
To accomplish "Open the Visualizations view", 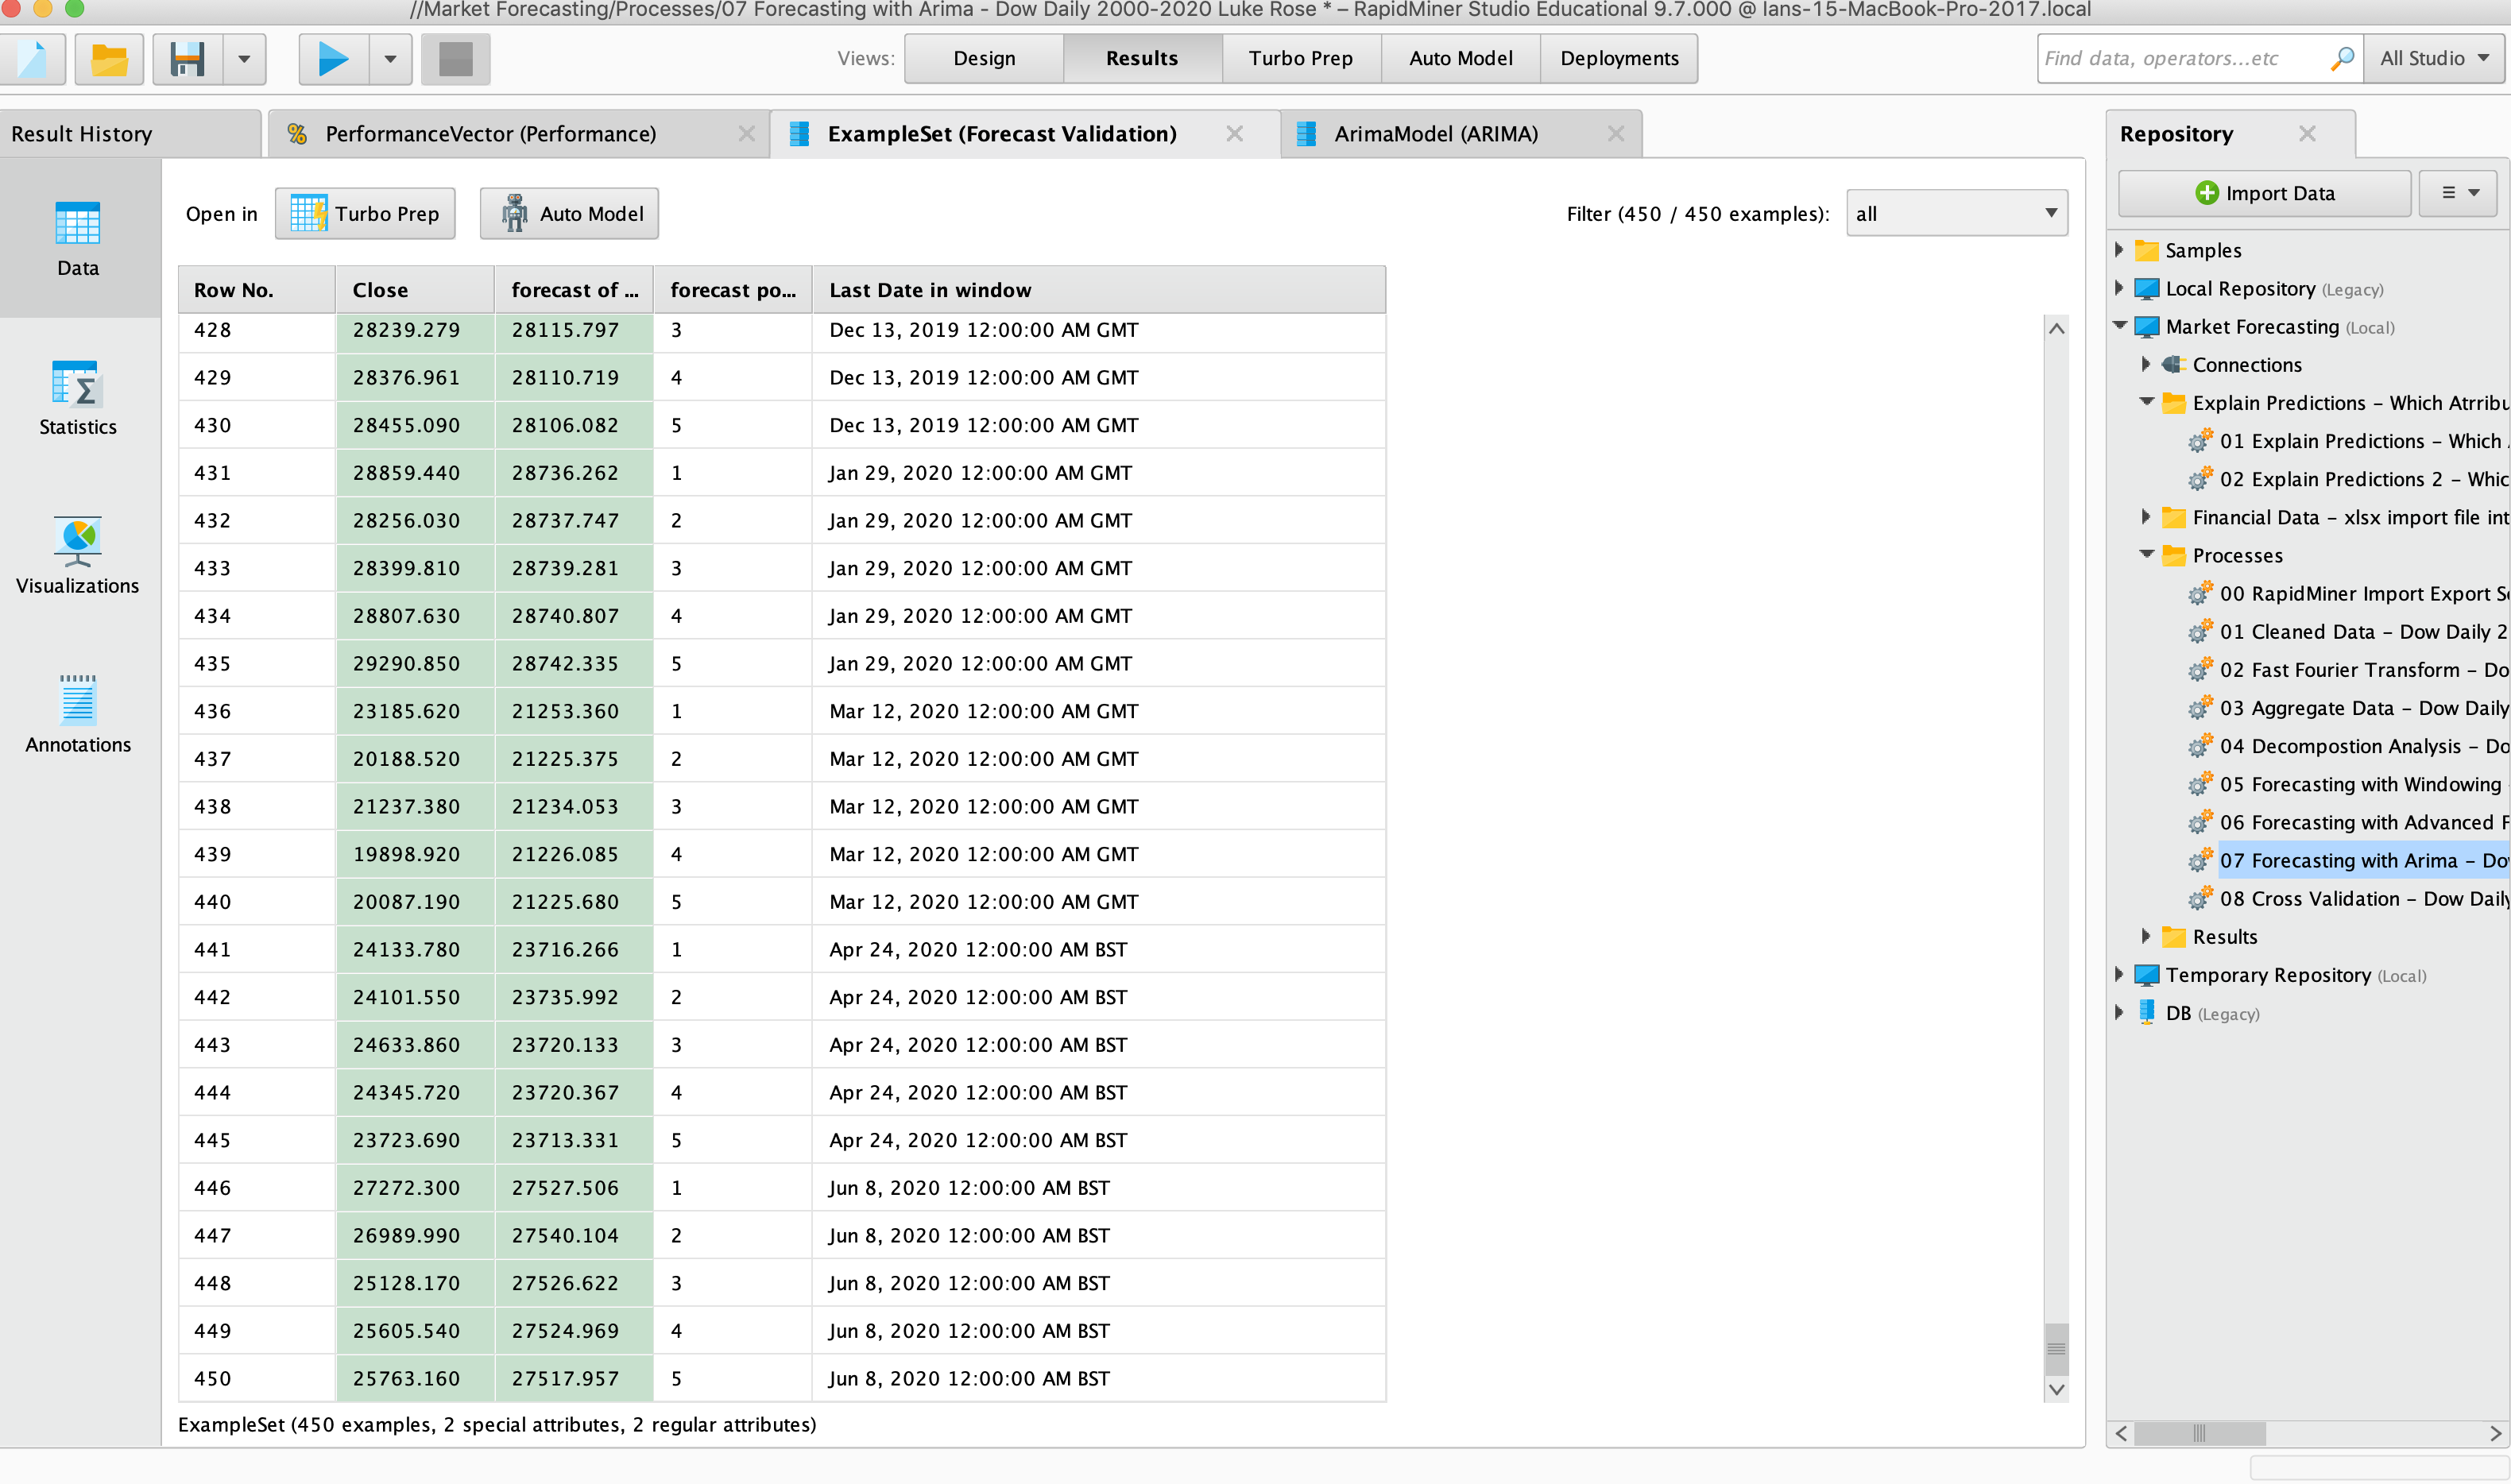I will point(78,557).
